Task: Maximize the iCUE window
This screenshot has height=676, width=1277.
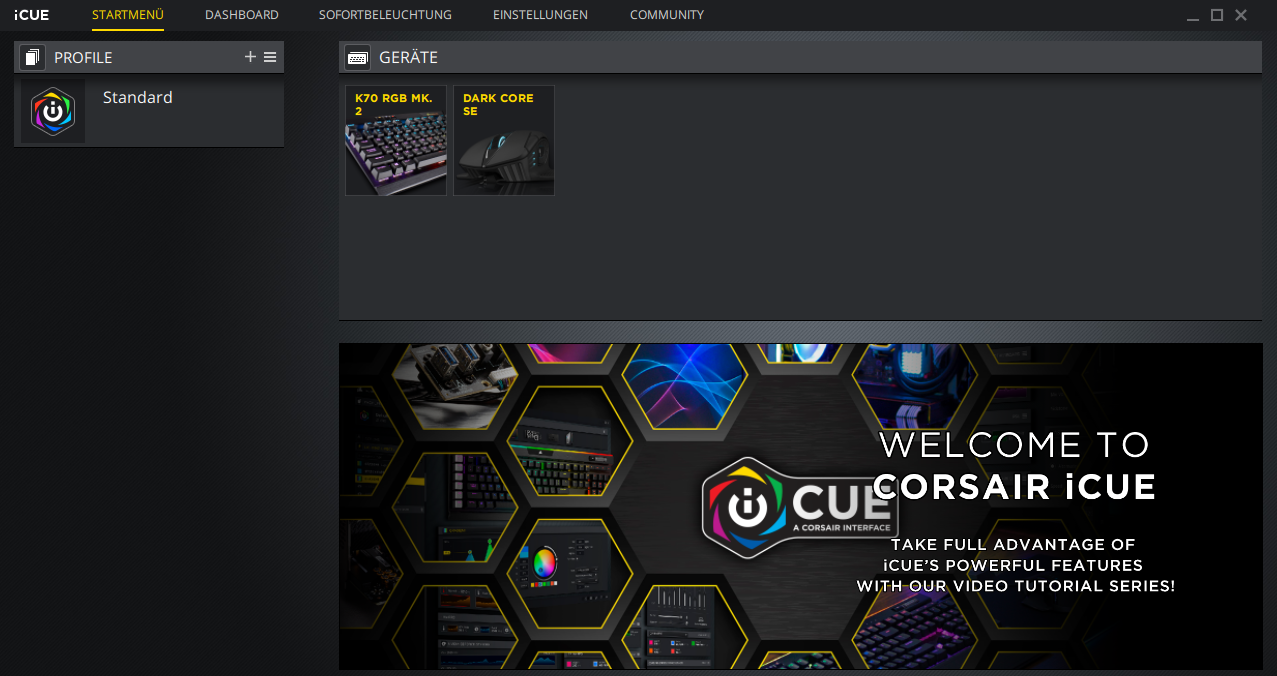Action: point(1217,15)
